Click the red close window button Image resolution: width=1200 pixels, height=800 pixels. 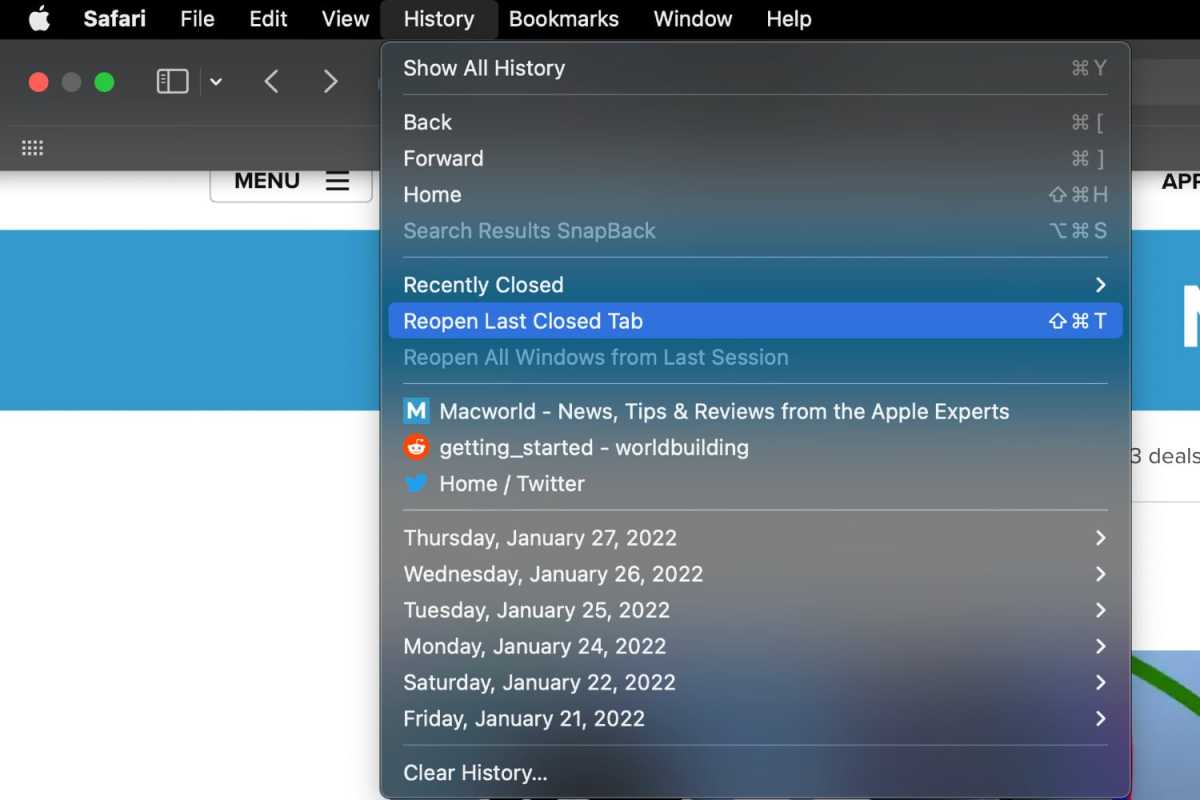pyautogui.click(x=38, y=82)
